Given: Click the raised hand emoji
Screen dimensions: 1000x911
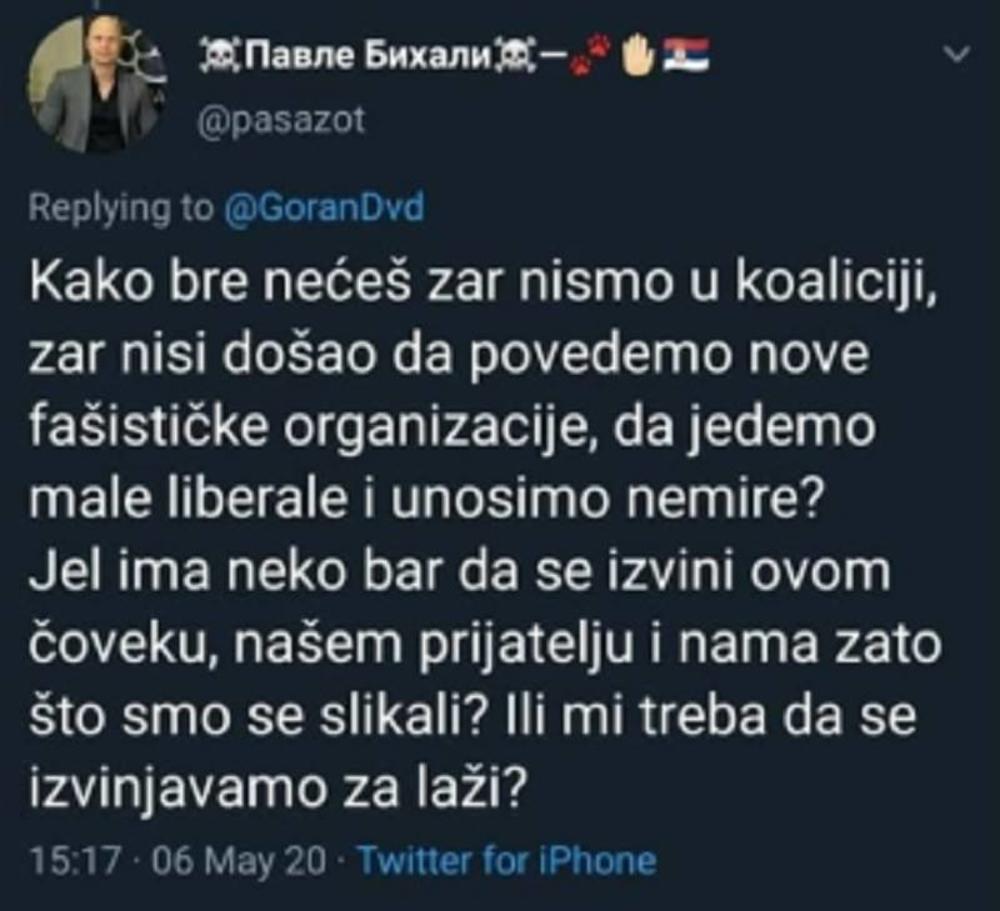Looking at the screenshot, I should (636, 57).
